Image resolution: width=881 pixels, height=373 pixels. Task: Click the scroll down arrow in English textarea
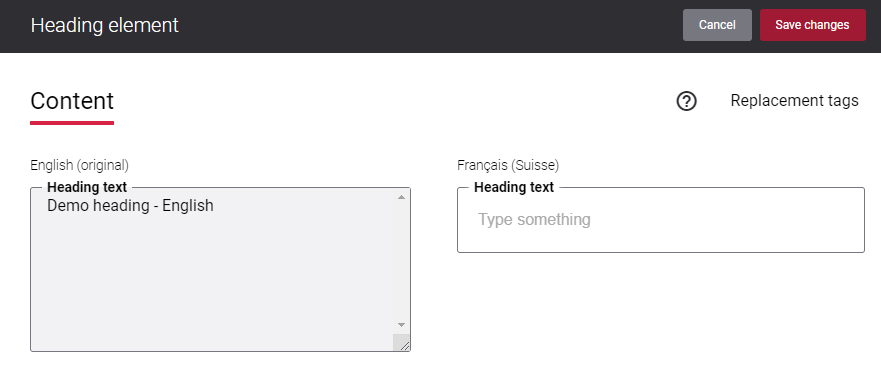point(401,325)
